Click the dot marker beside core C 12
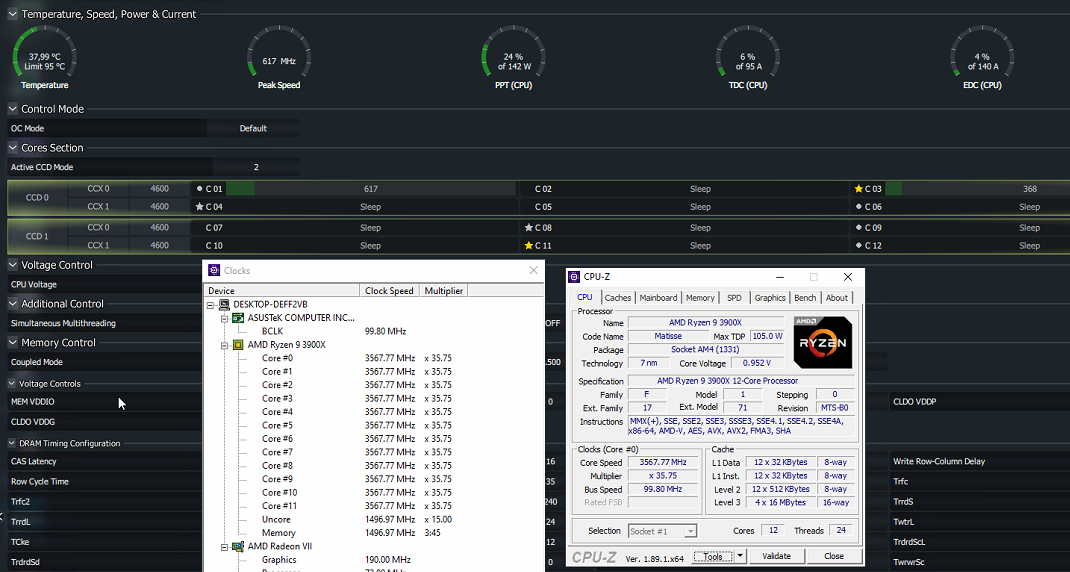 point(858,245)
